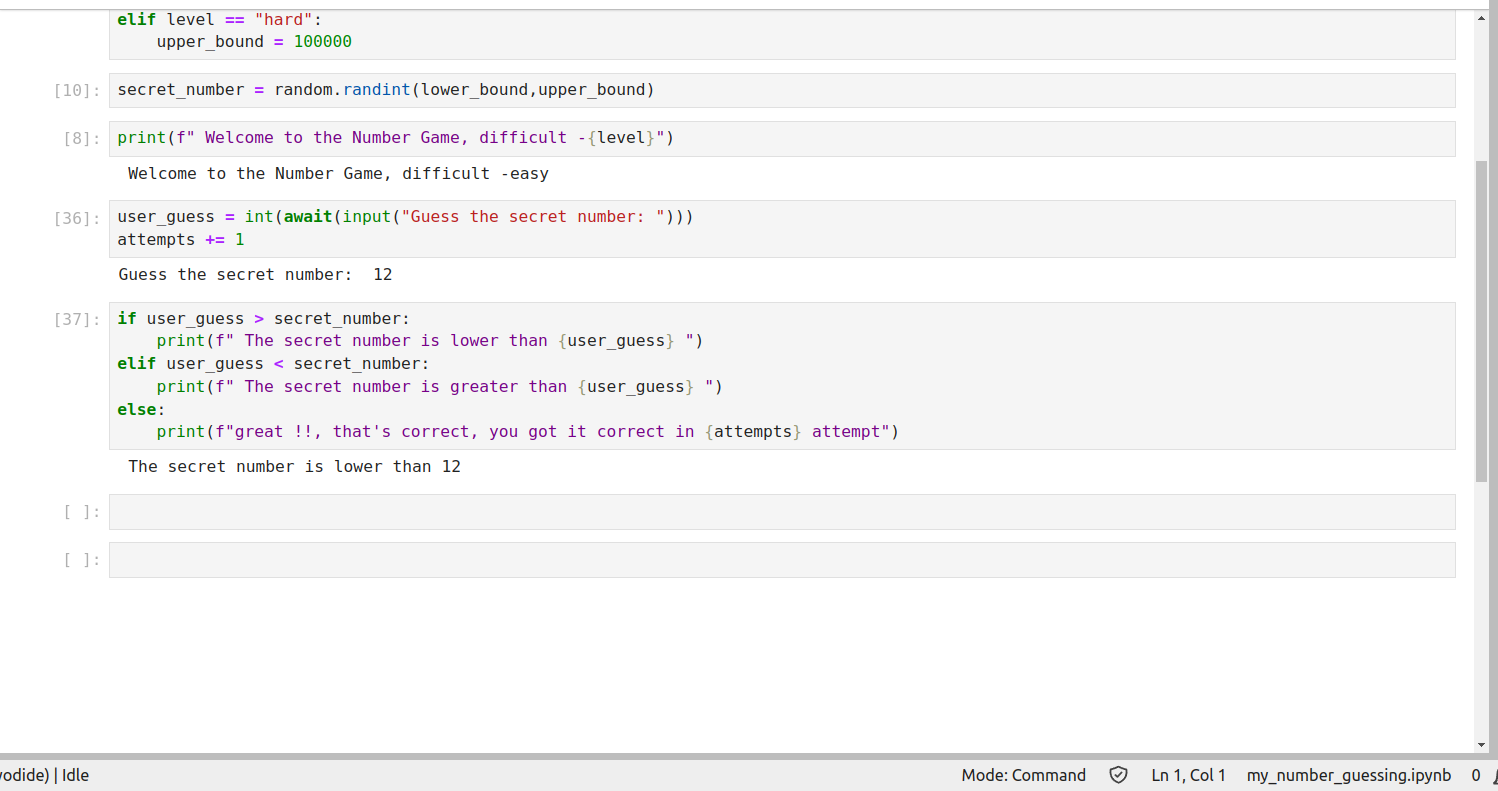1498x791 pixels.
Task: Select the Welcome print statement cell
Action: [780, 138]
